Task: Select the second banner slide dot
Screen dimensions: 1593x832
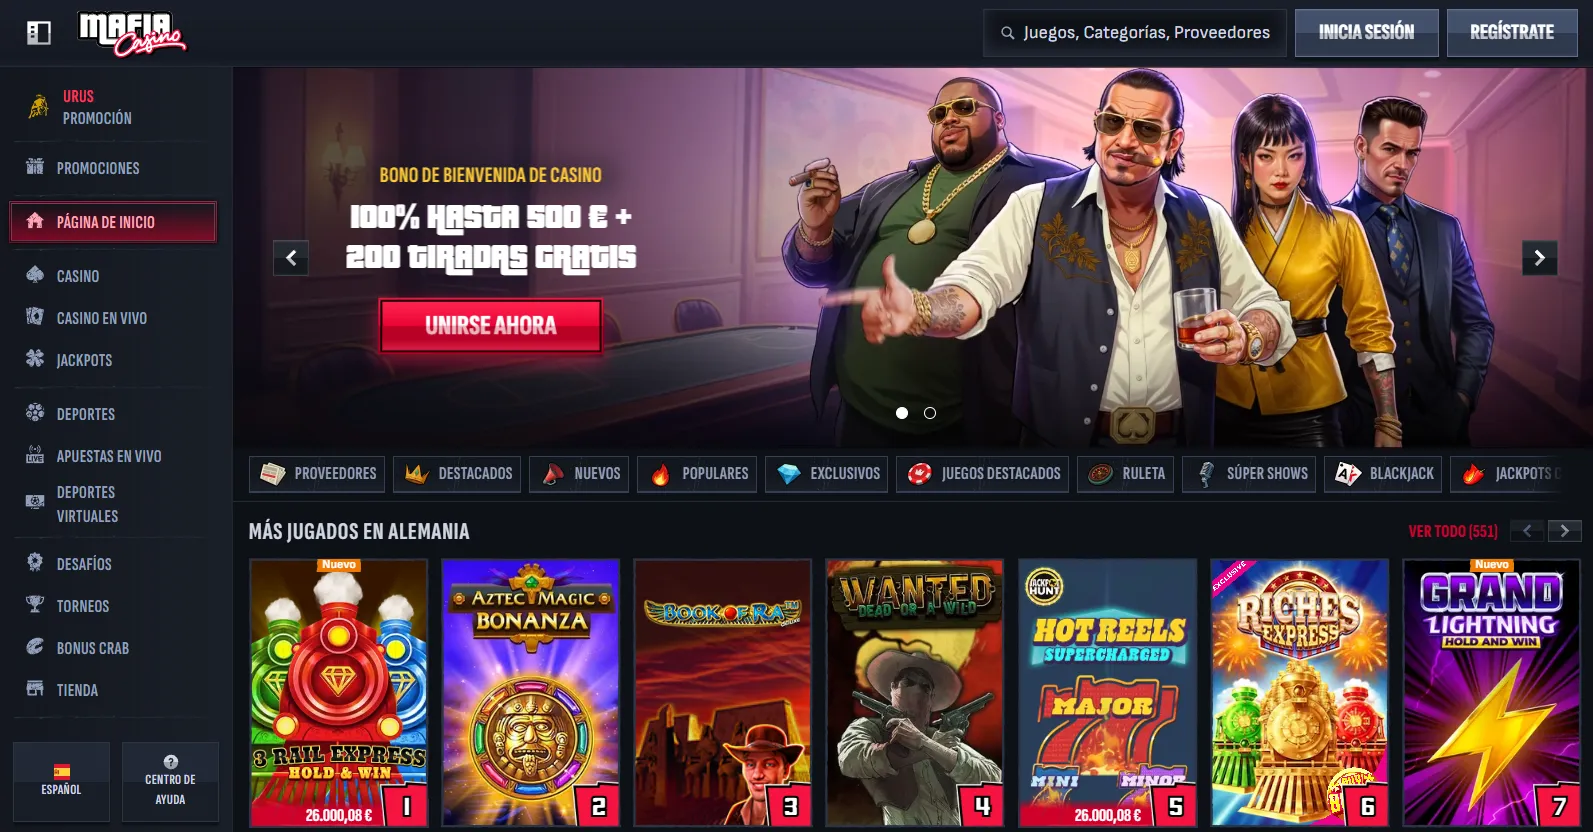Action: [x=930, y=413]
